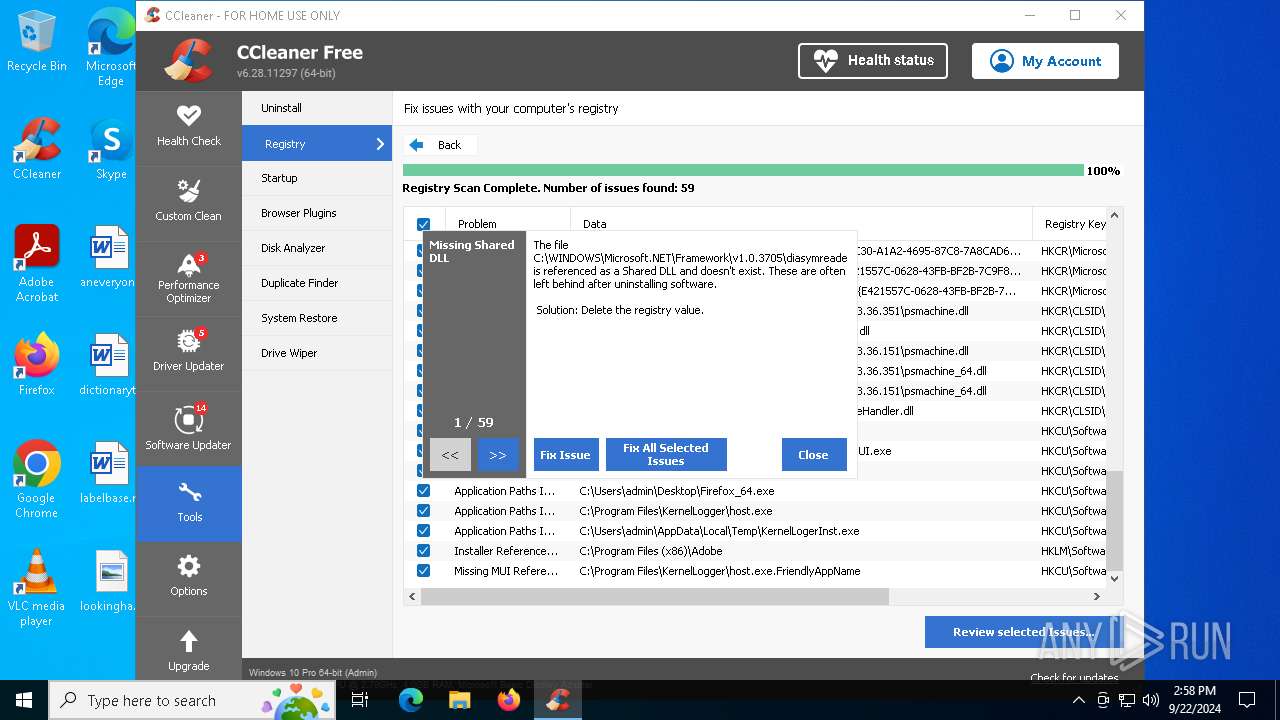
Task: Open Task View on taskbar
Action: 361,700
